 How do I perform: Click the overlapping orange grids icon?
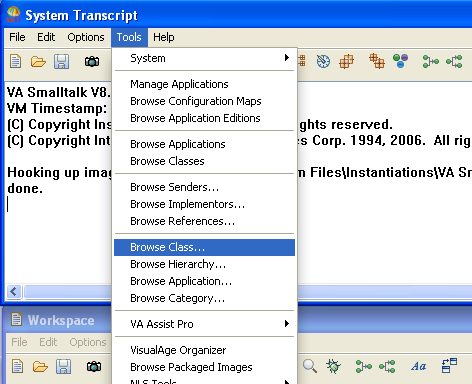tap(346, 61)
